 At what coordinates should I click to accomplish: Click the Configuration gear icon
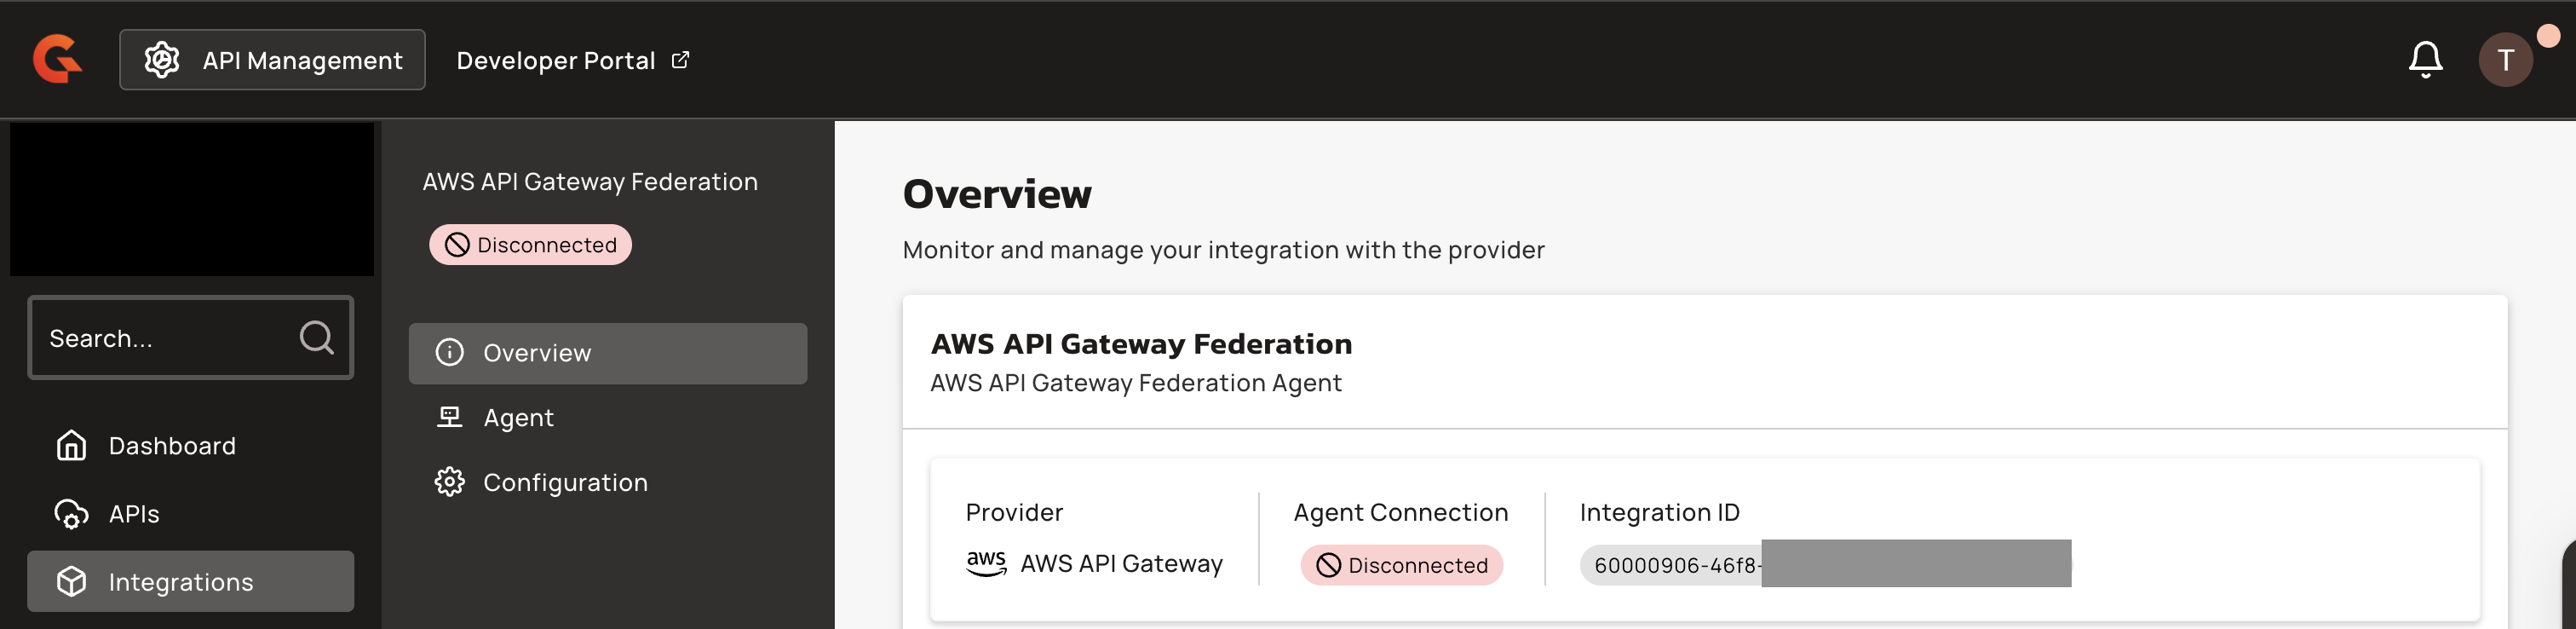pyautogui.click(x=450, y=482)
